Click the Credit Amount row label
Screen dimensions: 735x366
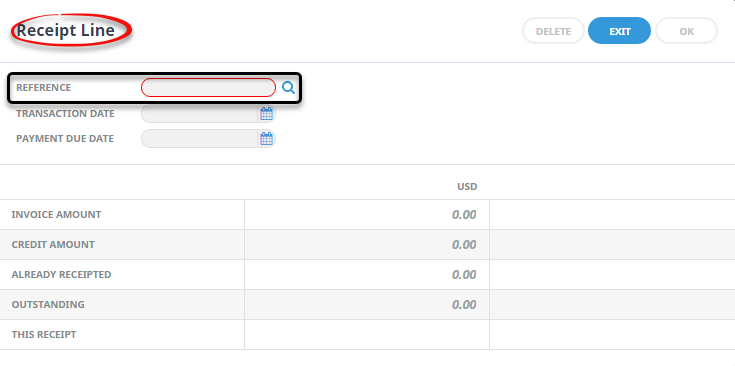(x=53, y=245)
